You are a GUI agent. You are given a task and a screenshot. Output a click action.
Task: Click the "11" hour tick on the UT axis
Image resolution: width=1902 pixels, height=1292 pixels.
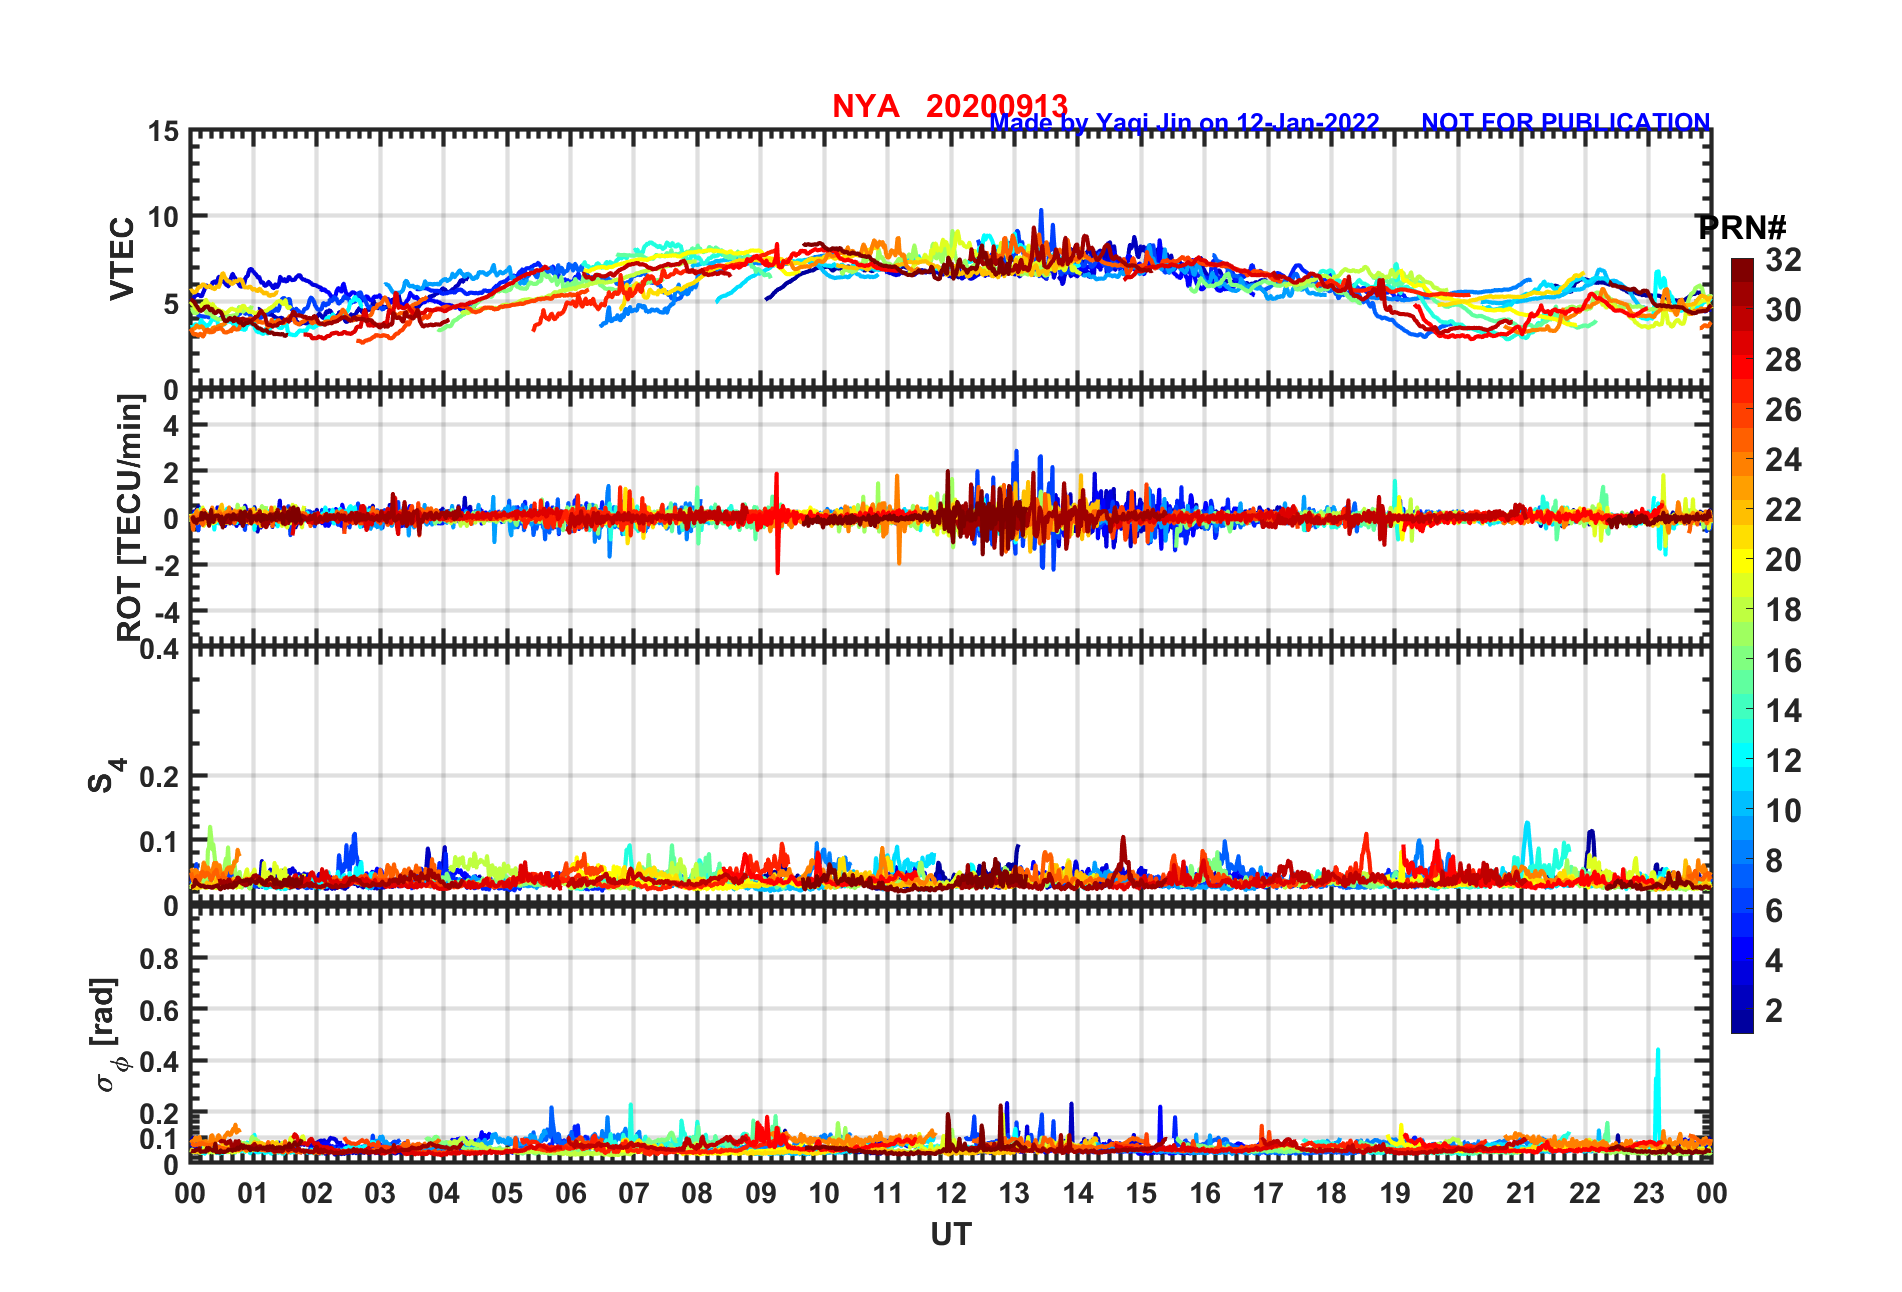(x=888, y=1193)
